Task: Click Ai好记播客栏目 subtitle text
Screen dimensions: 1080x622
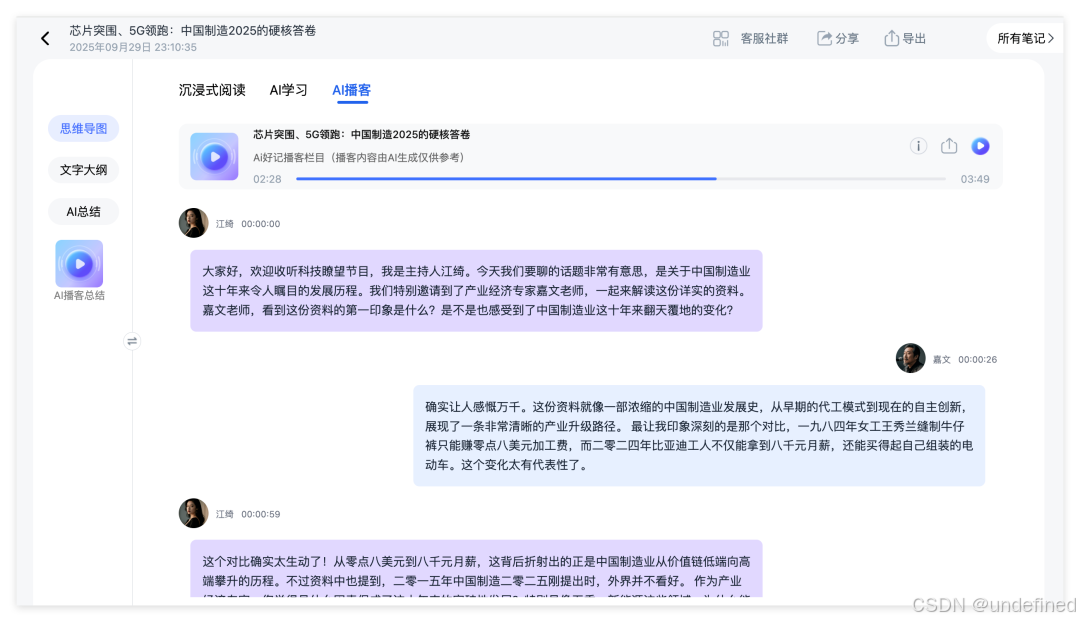Action: coord(358,158)
